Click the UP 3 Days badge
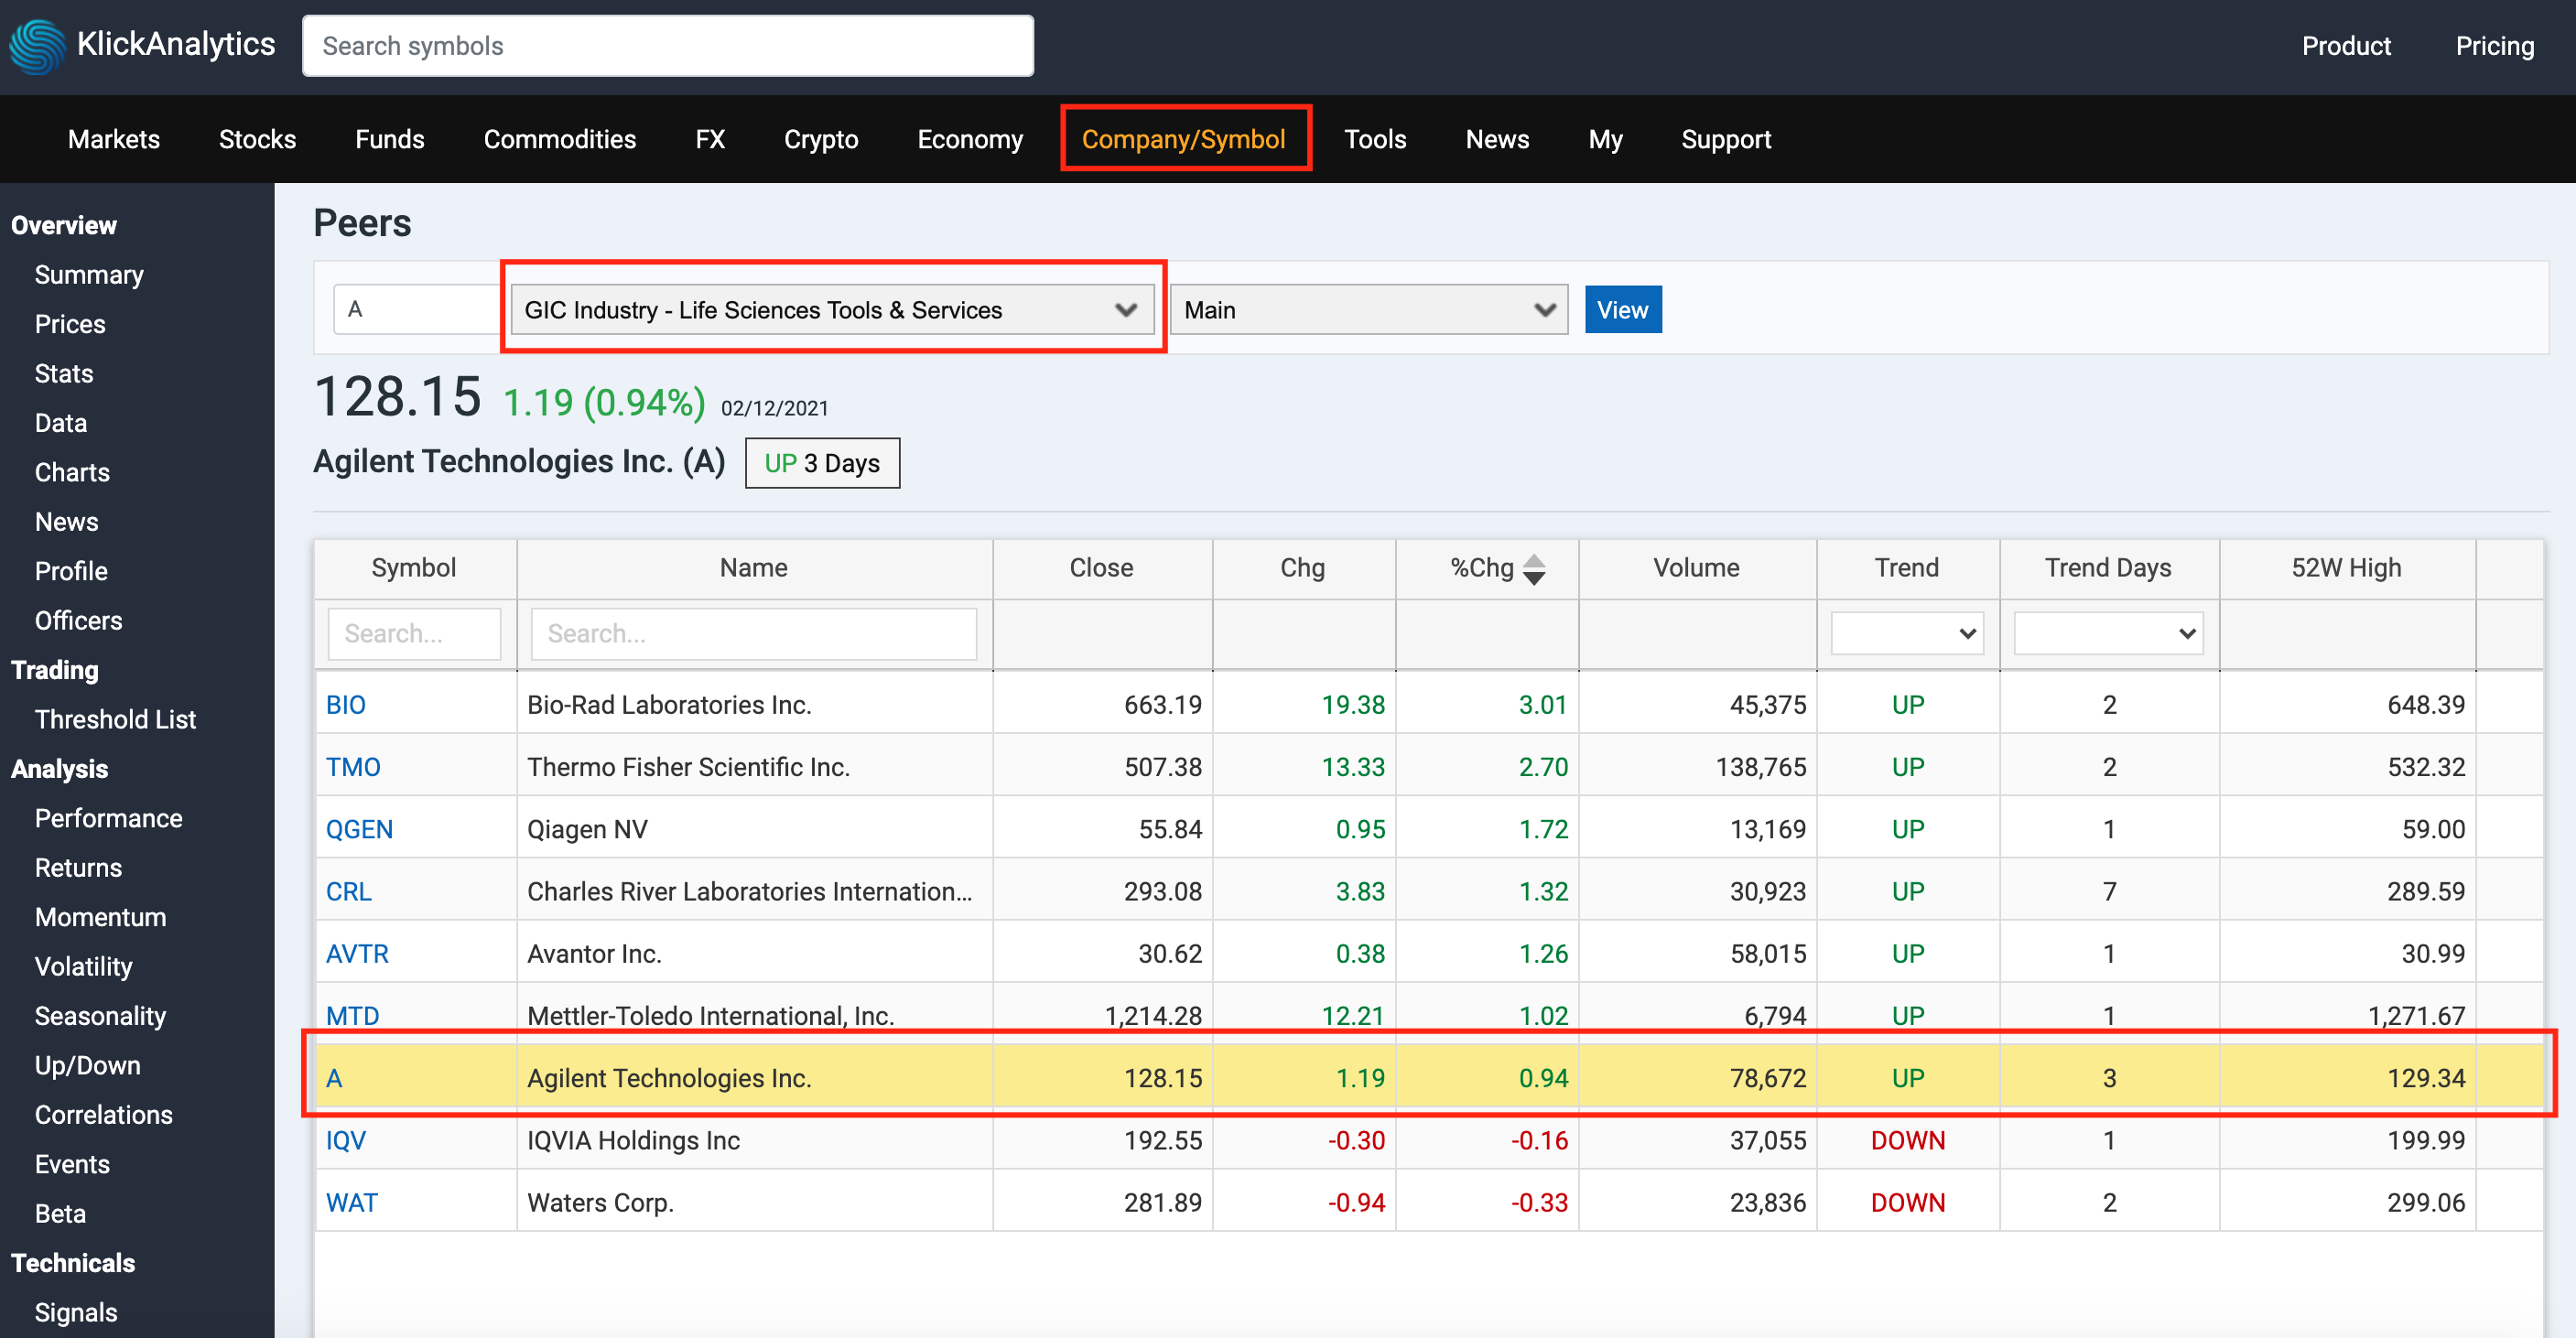 pyautogui.click(x=821, y=464)
